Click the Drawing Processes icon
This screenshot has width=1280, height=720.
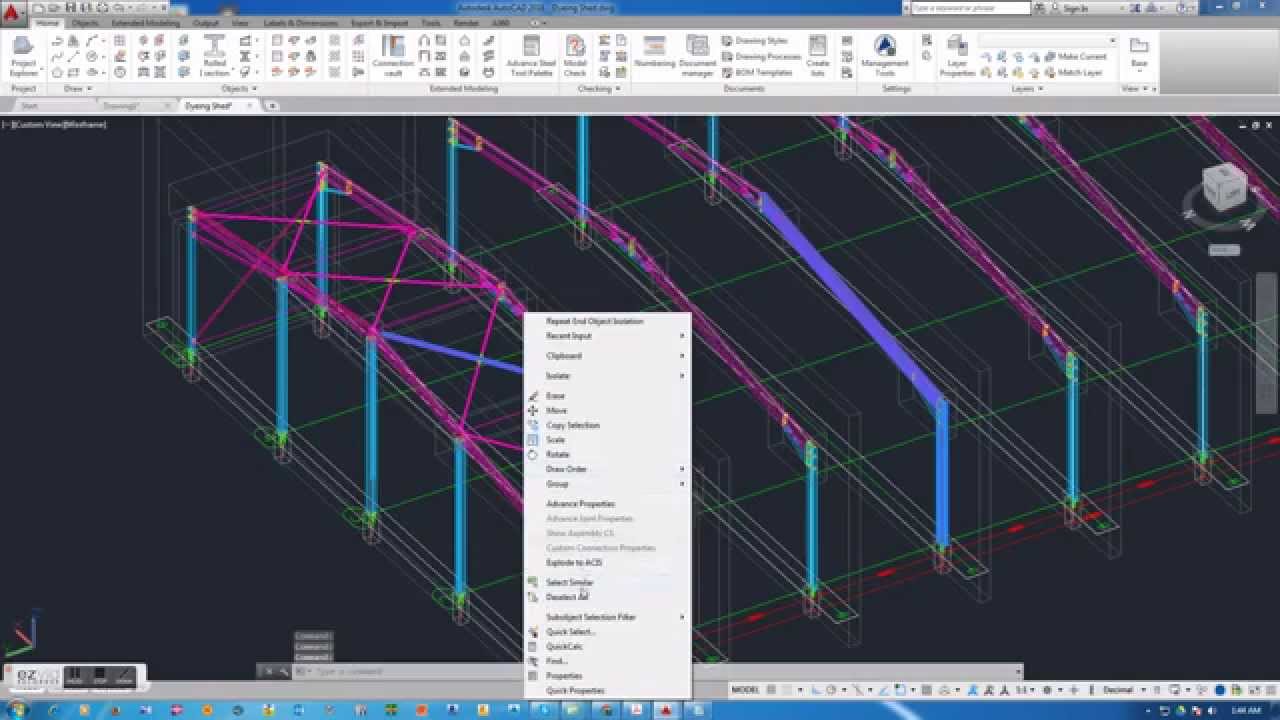pos(727,57)
